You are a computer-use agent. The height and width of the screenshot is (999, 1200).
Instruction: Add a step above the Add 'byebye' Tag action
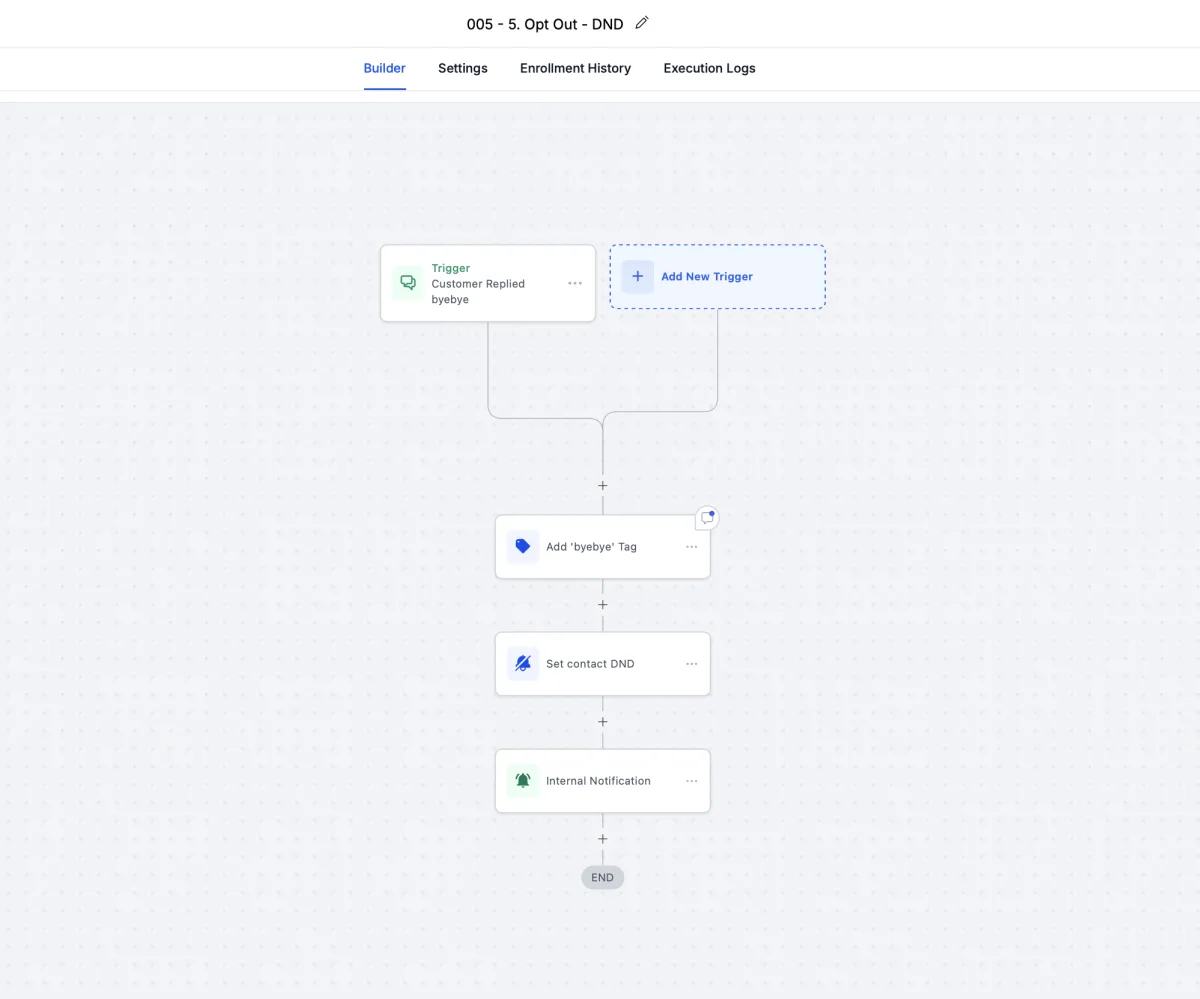(603, 486)
